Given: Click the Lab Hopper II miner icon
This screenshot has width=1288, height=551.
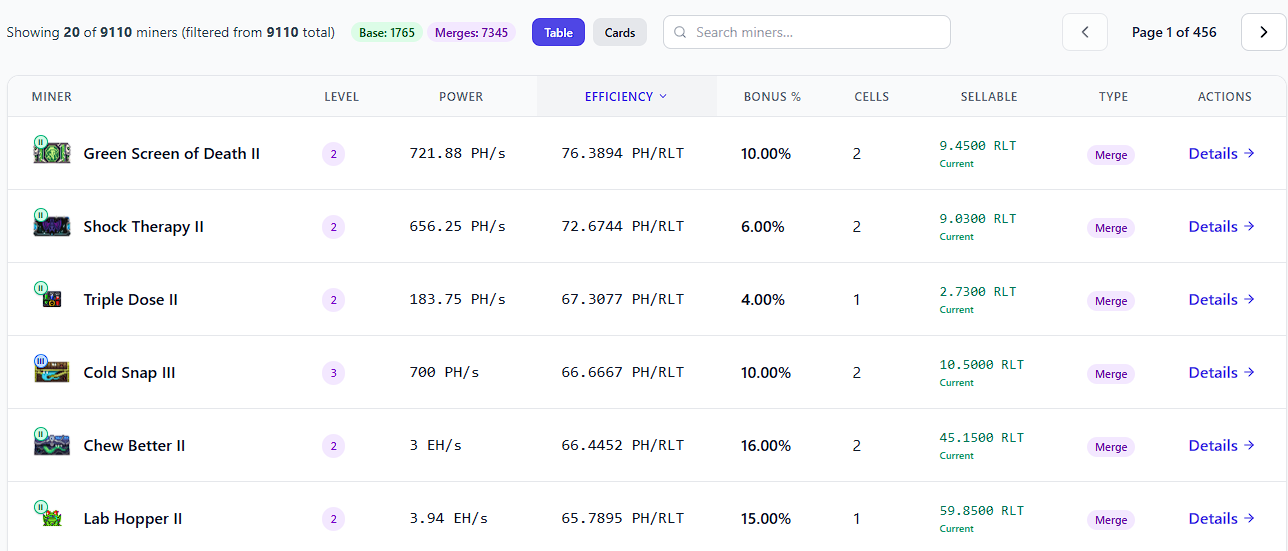Looking at the screenshot, I should 49,515.
